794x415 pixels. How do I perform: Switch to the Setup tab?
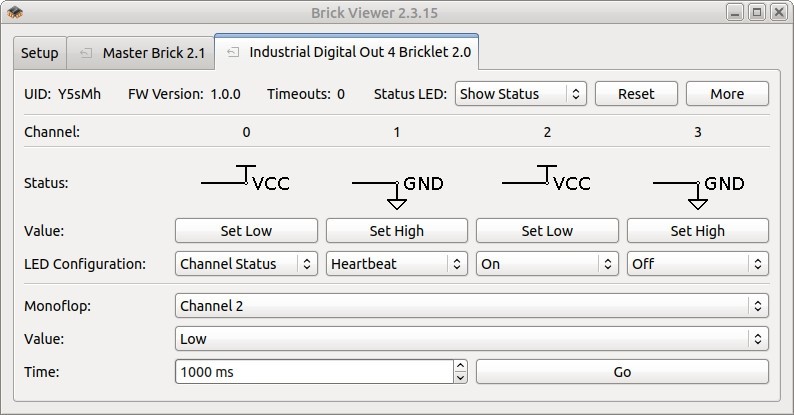(39, 53)
